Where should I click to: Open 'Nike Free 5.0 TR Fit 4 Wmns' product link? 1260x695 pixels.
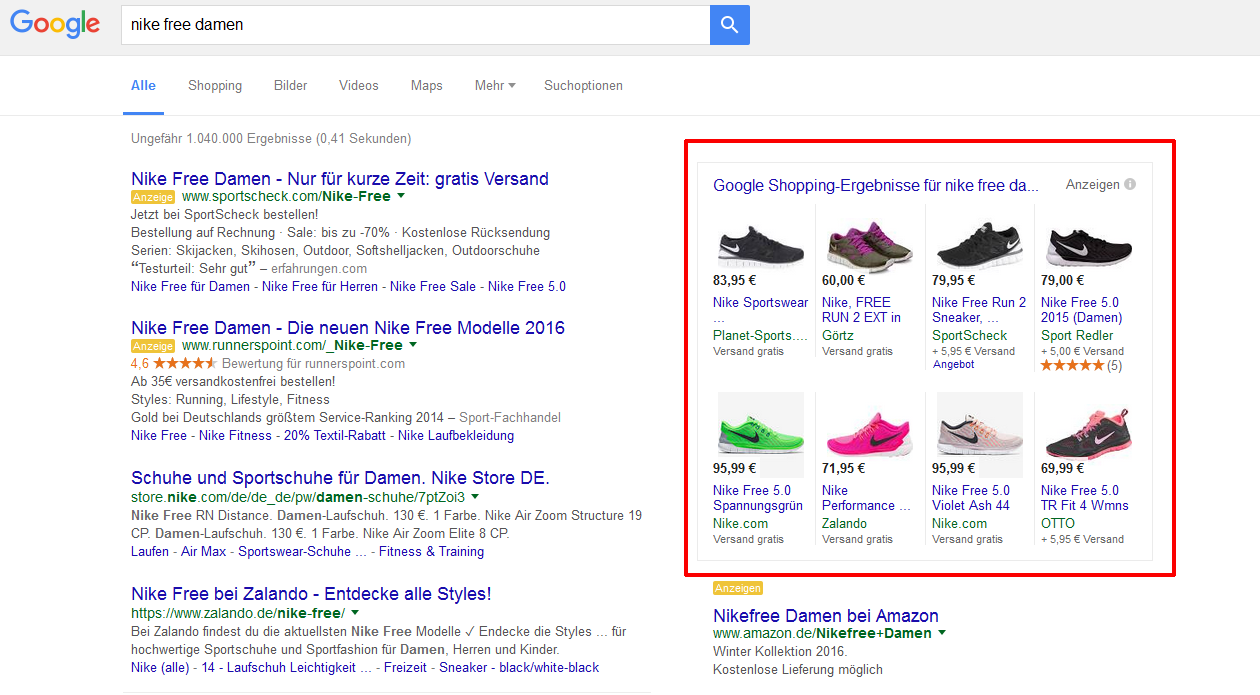pos(1085,498)
